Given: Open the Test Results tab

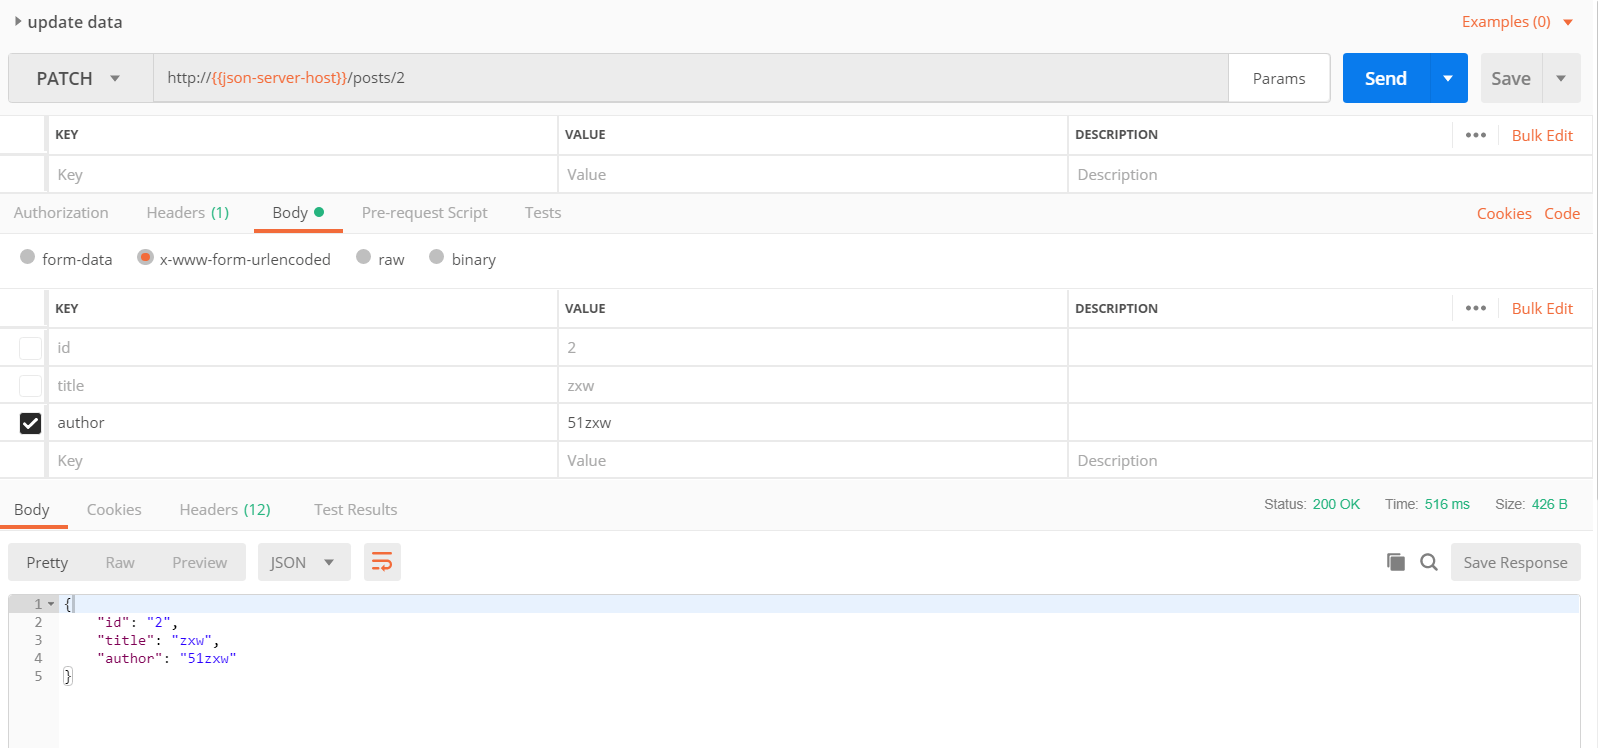Looking at the screenshot, I should tap(356, 510).
